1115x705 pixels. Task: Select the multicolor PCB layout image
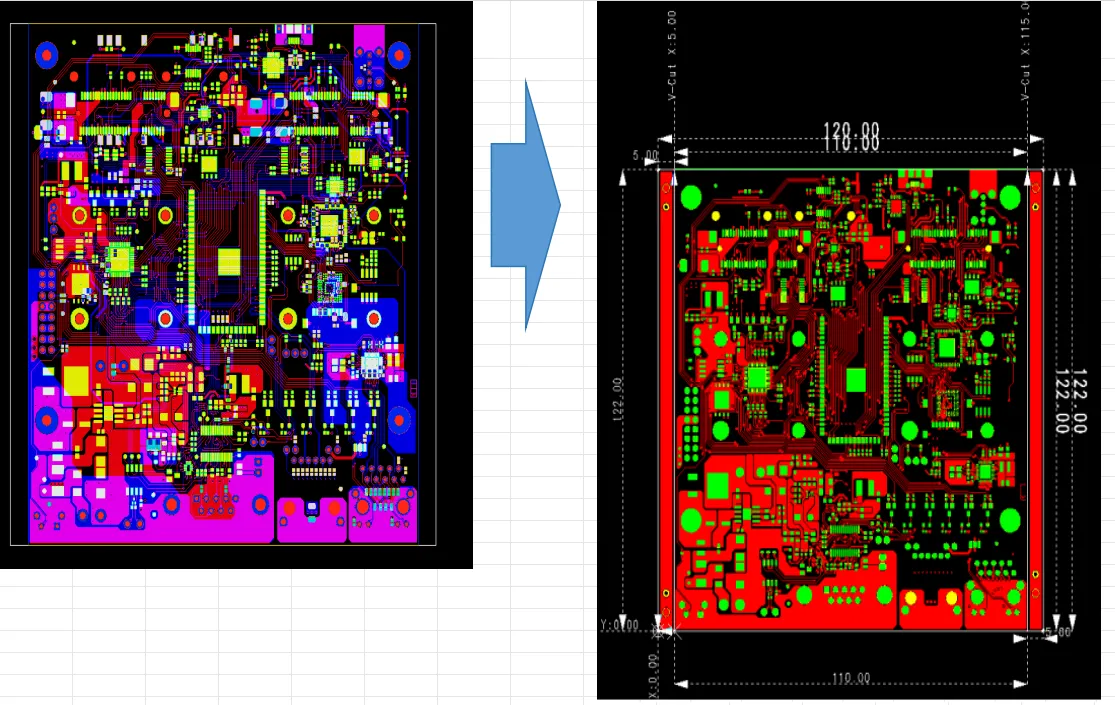pyautogui.click(x=236, y=285)
